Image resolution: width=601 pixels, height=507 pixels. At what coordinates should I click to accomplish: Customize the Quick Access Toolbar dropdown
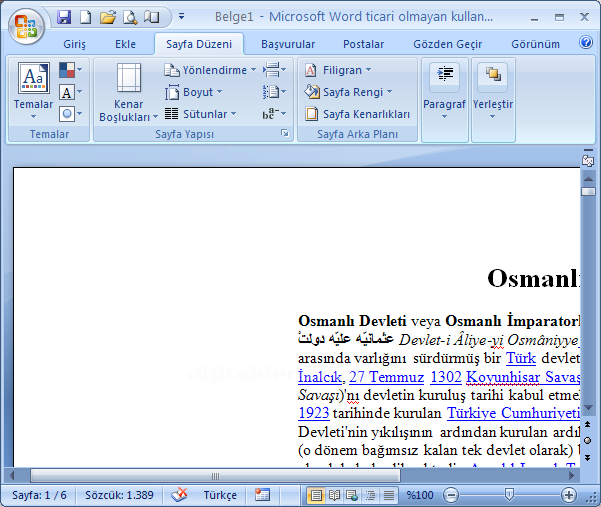(181, 16)
